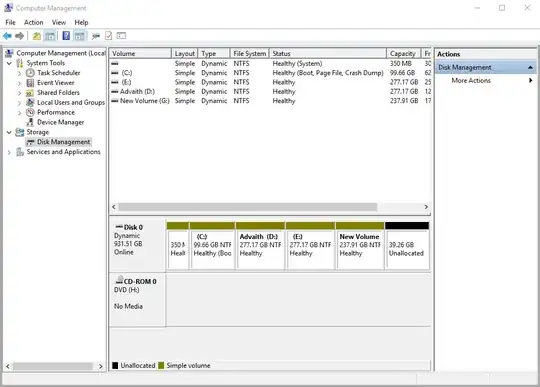Click the Back arrow toolbar icon
This screenshot has height=387, width=540.
[7, 36]
